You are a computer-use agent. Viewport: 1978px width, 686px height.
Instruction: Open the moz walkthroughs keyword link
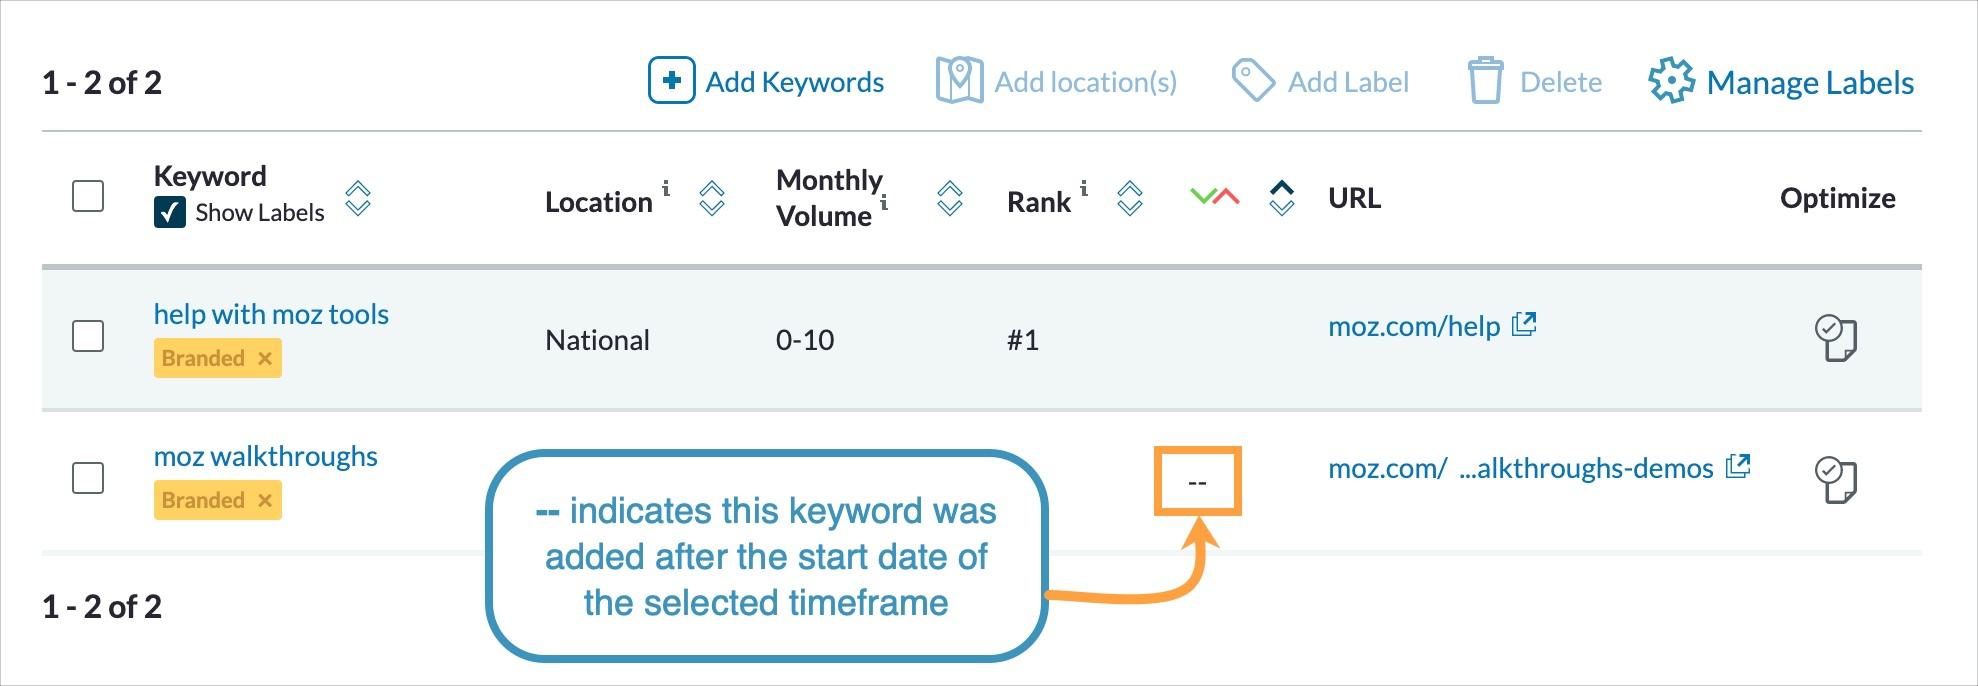(x=266, y=457)
